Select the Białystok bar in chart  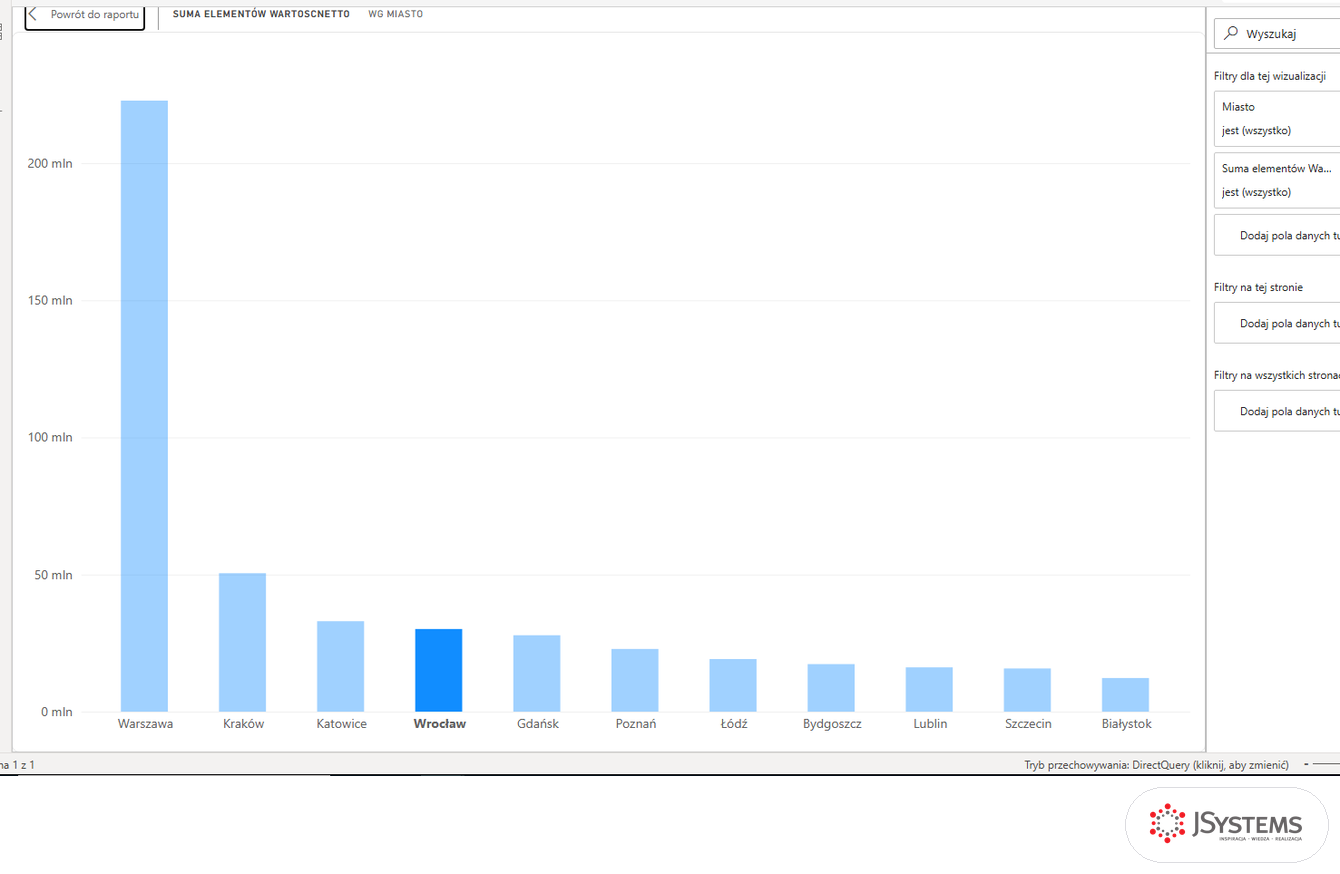click(1125, 695)
